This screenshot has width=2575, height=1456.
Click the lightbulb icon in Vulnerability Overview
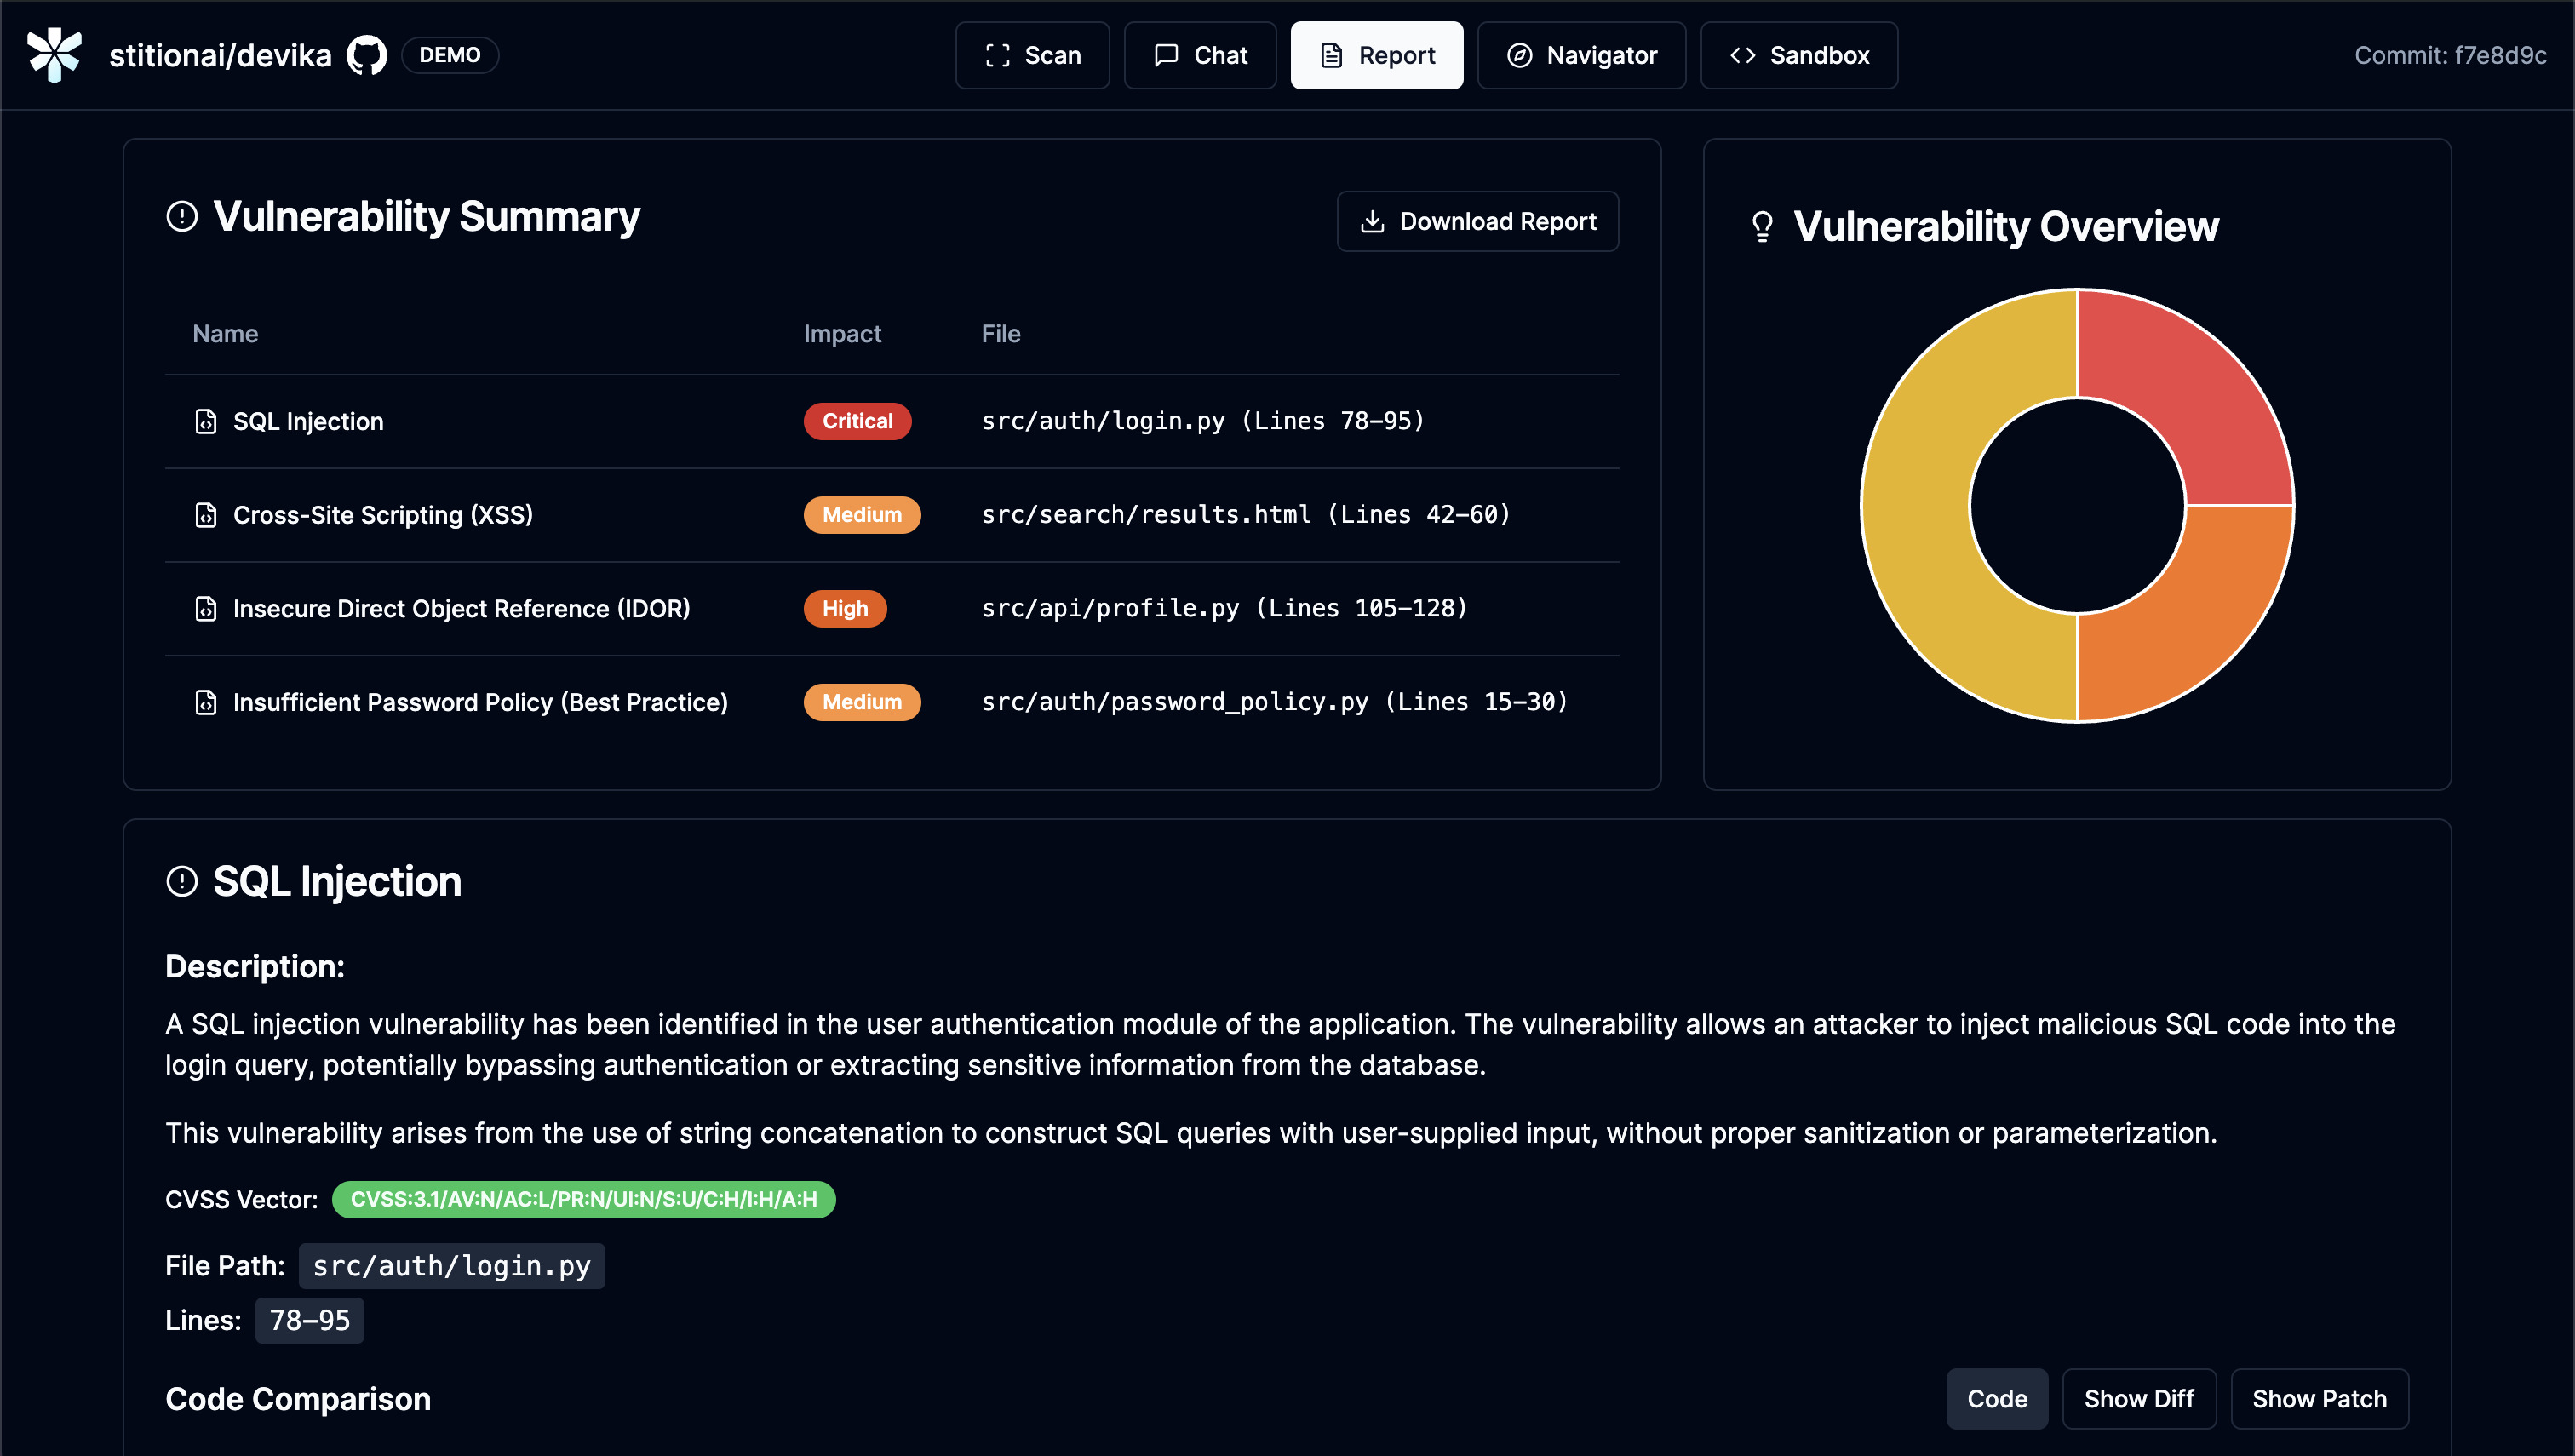pos(1761,226)
